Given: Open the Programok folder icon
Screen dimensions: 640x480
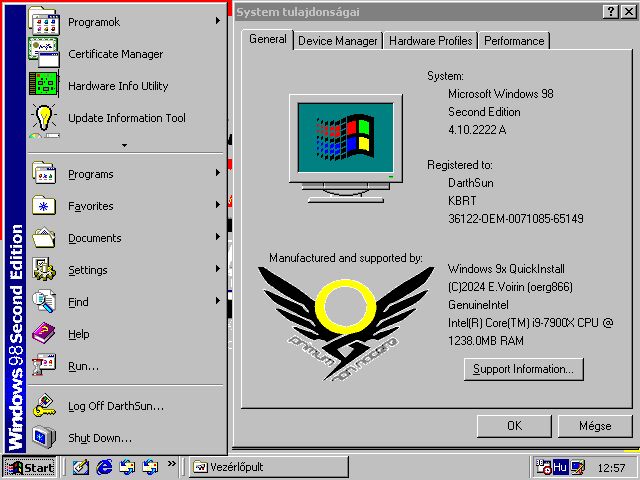Looking at the screenshot, I should point(44,21).
